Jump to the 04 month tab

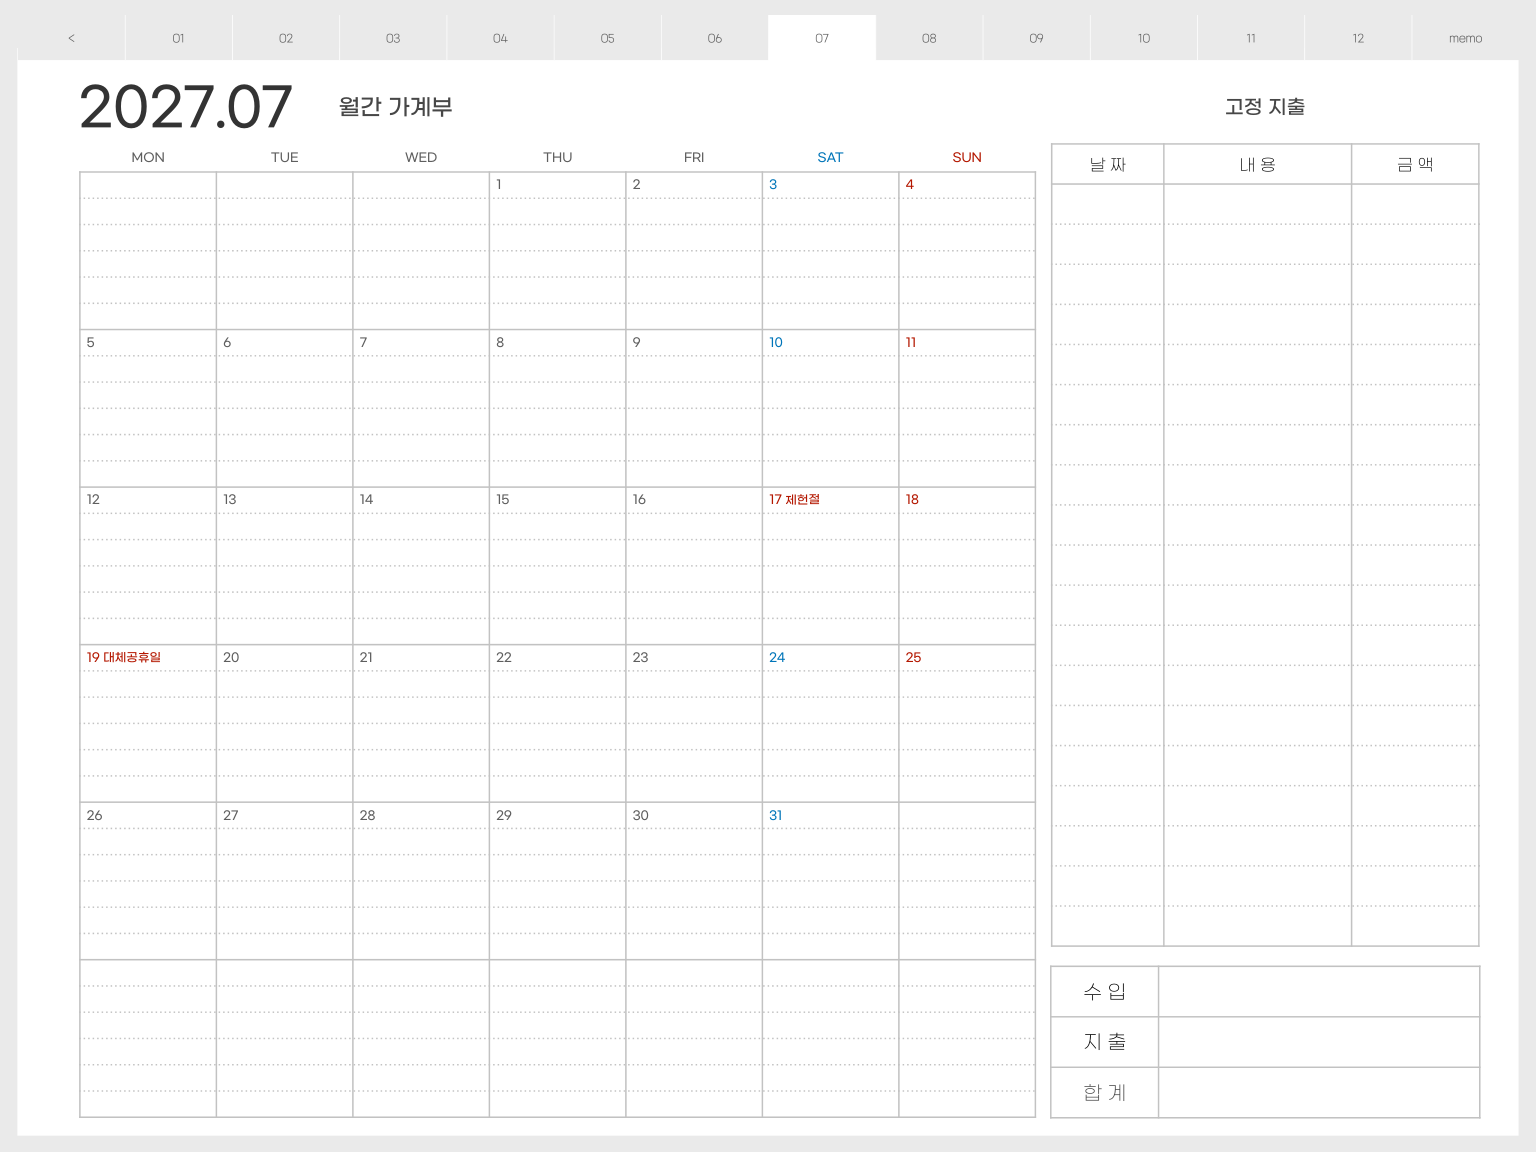click(500, 38)
